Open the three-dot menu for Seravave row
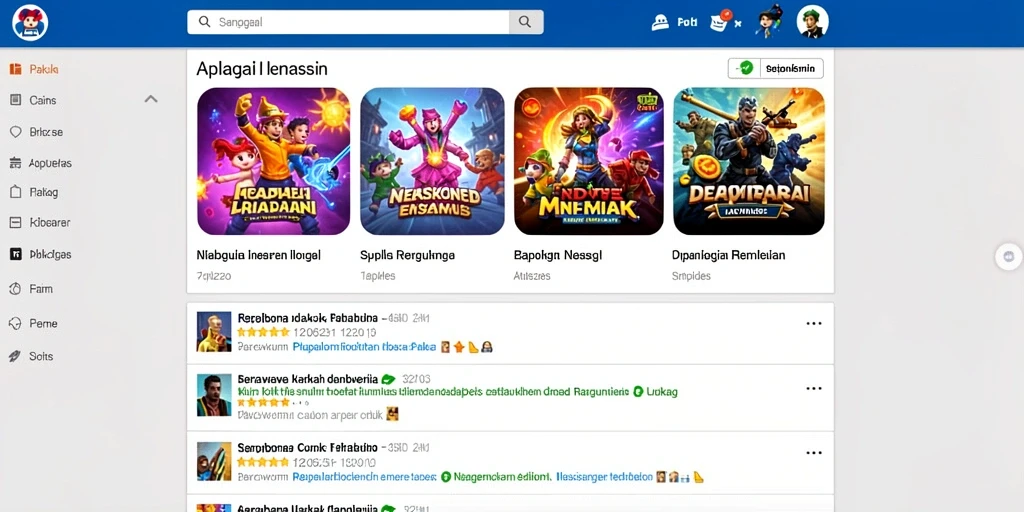 tap(814, 389)
